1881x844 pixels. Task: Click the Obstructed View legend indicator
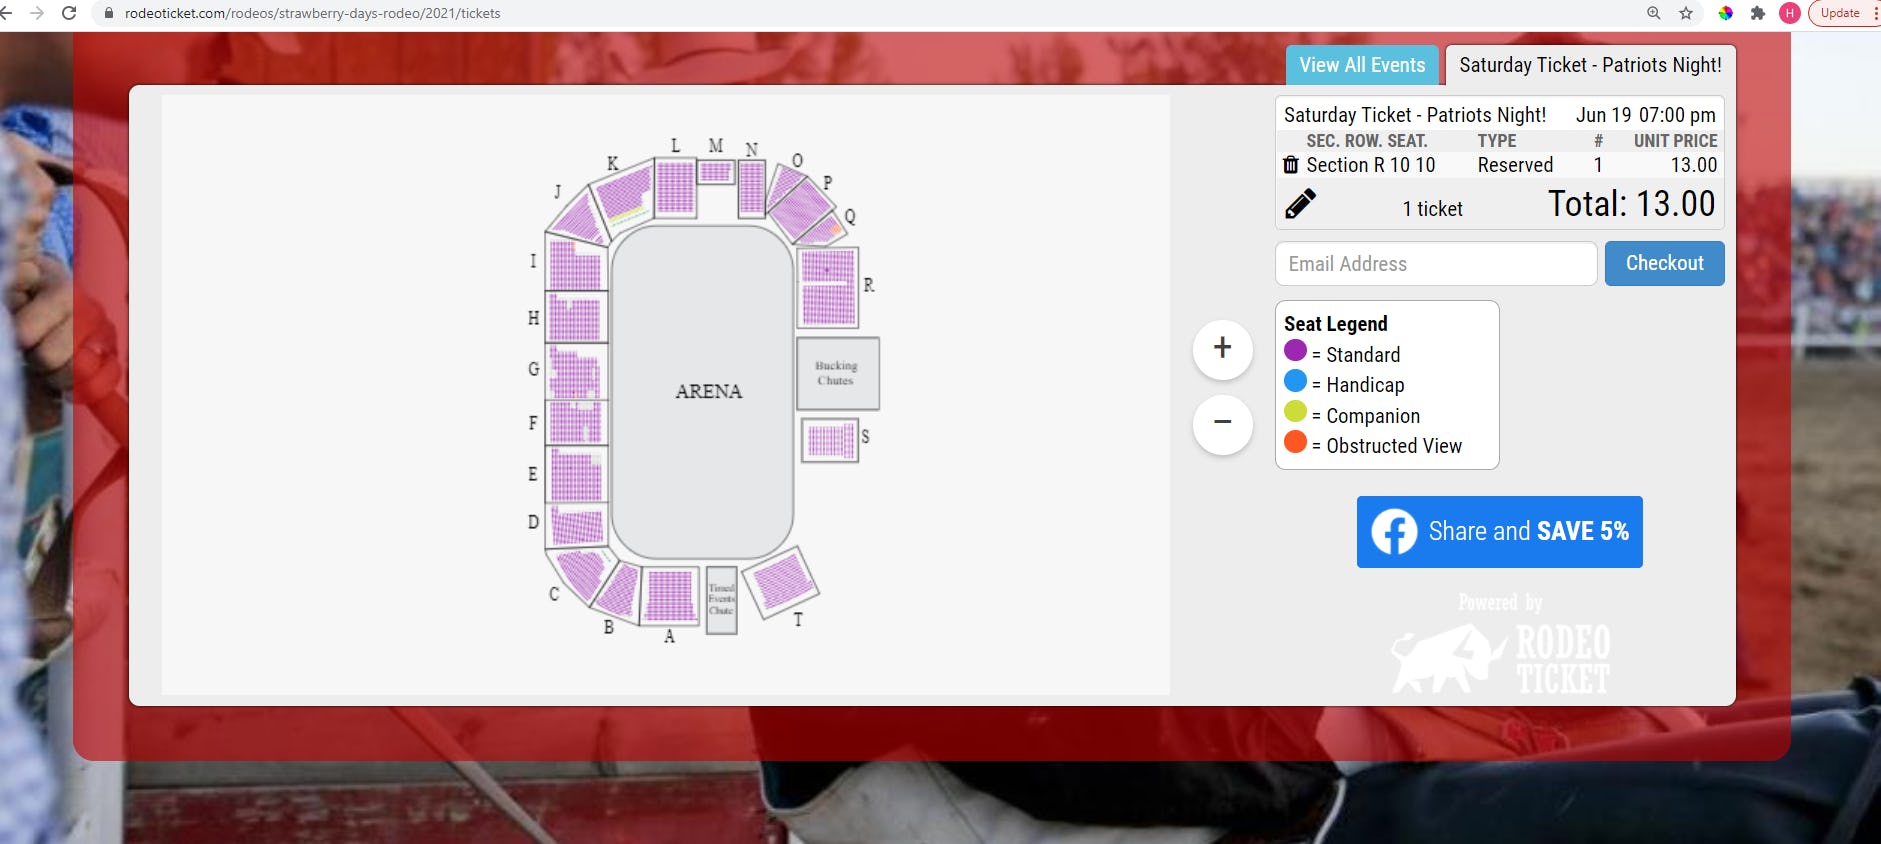tap(1297, 443)
